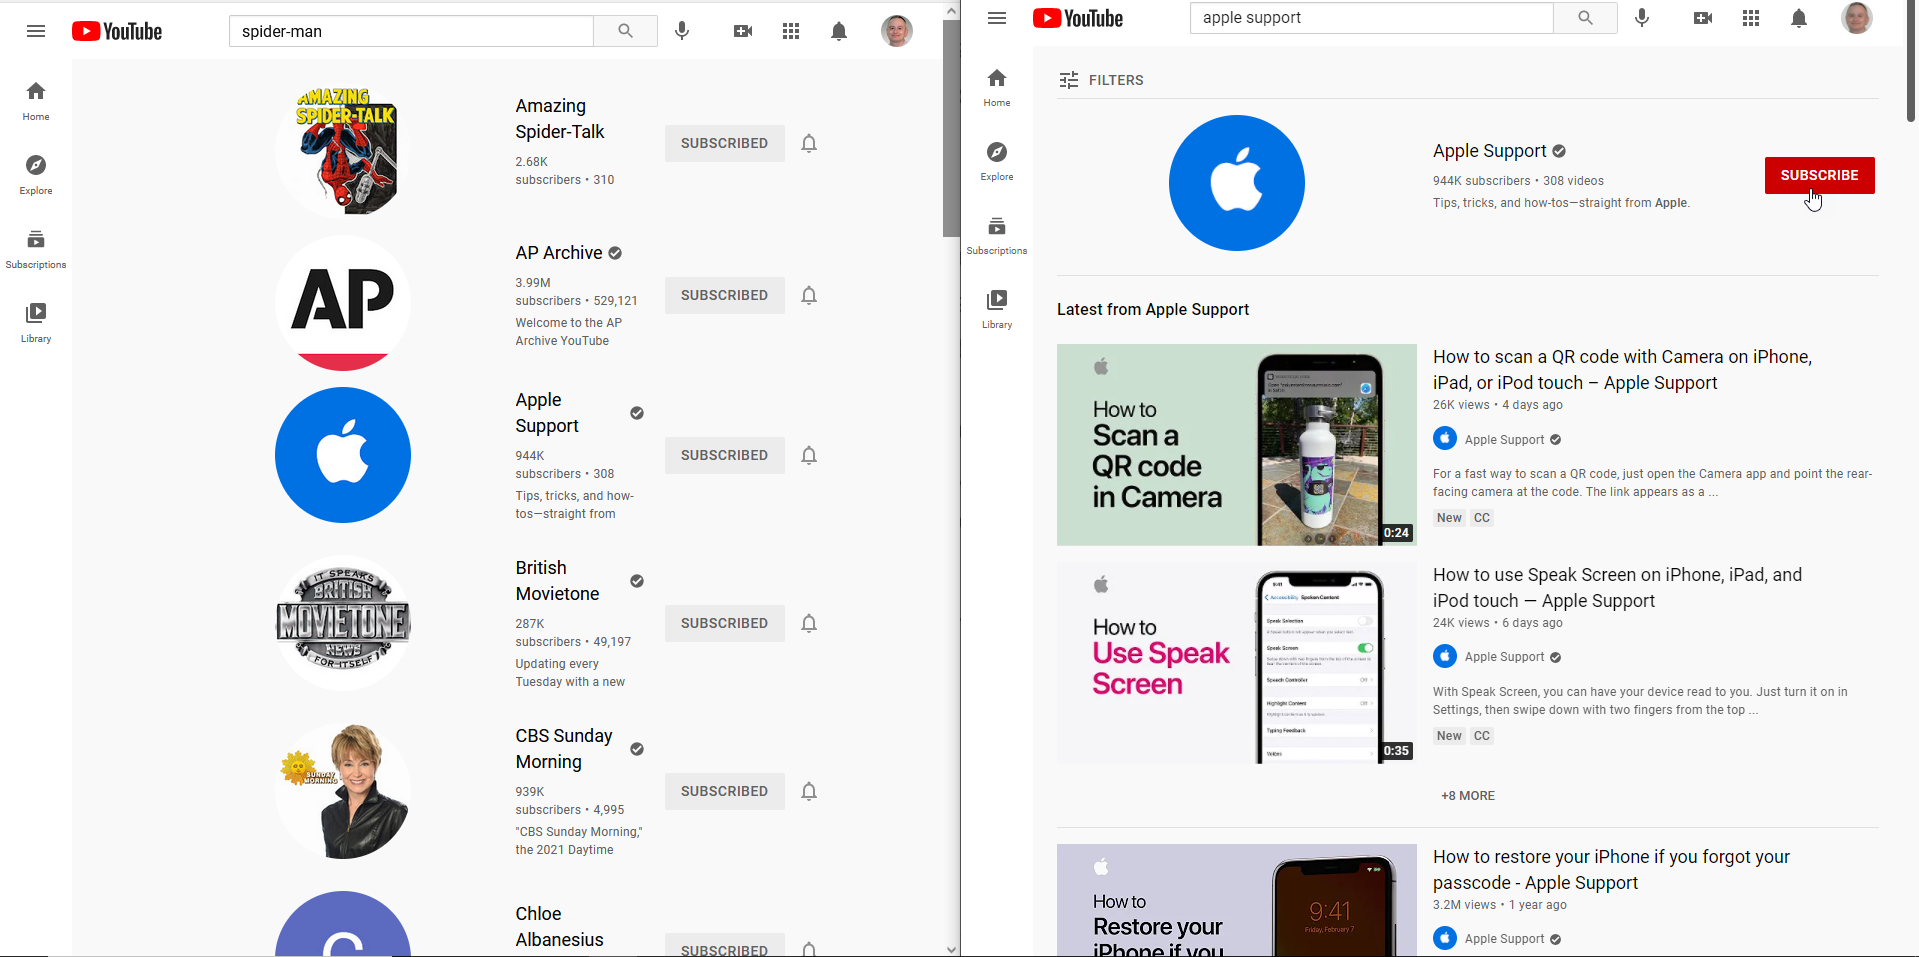Viewport: 1919px width, 957px height.
Task: Open Subscriptions in right window sidebar
Action: click(997, 235)
